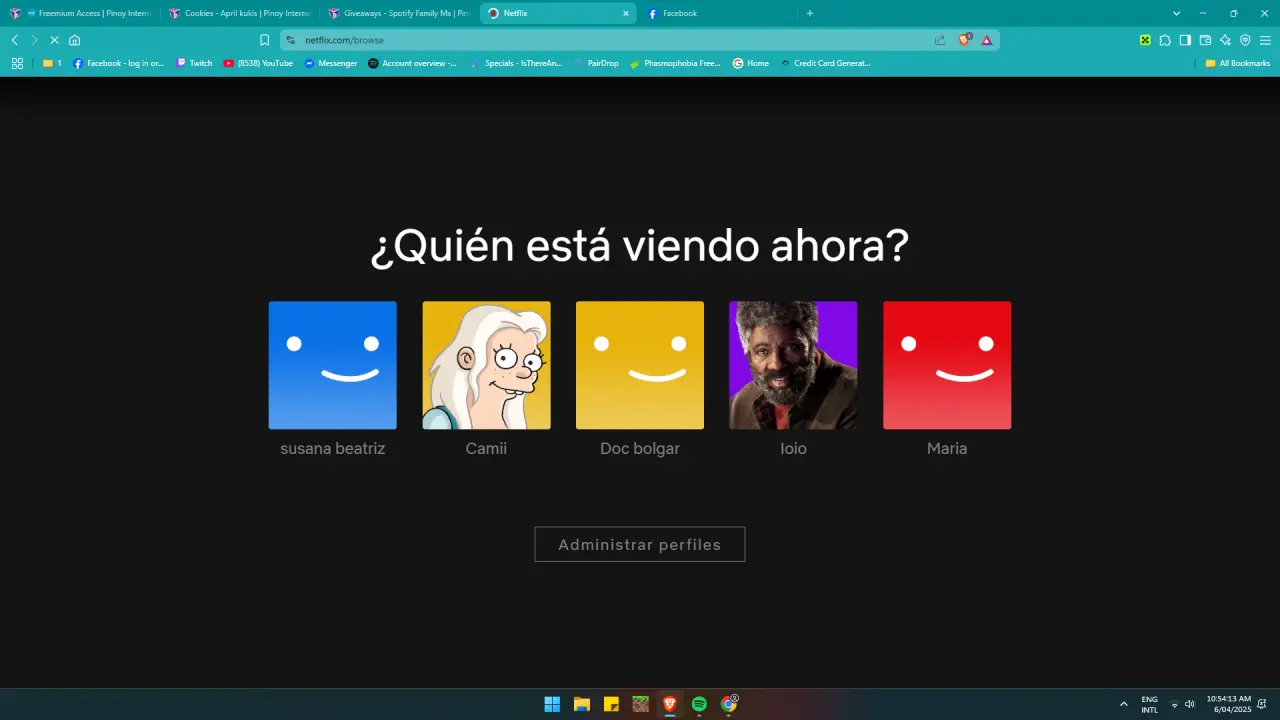Screen dimensions: 1280x720
Task: Open the PairDrop bookmark
Action: 596,63
